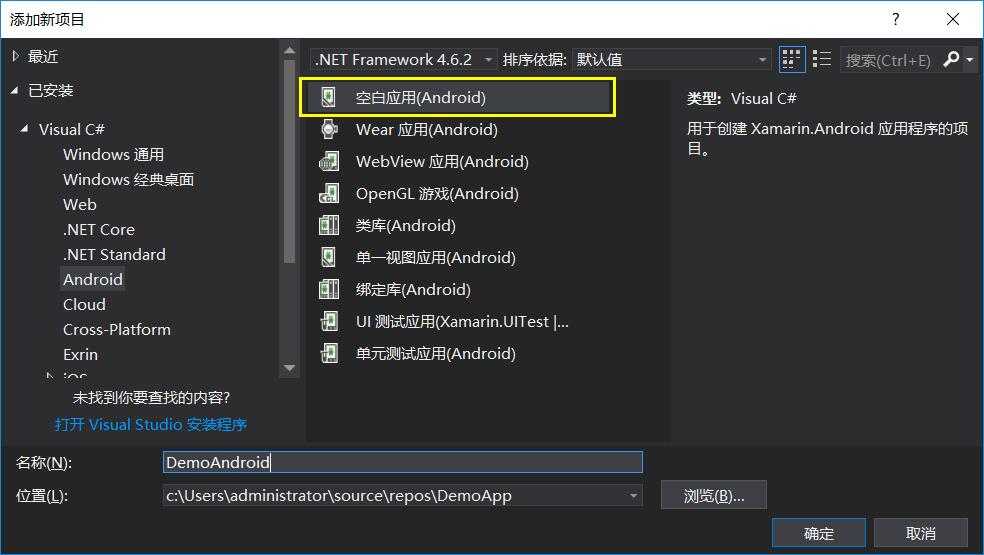Viewport: 984px width, 555px height.
Task: Select the .NET Core category
Action: pos(99,230)
